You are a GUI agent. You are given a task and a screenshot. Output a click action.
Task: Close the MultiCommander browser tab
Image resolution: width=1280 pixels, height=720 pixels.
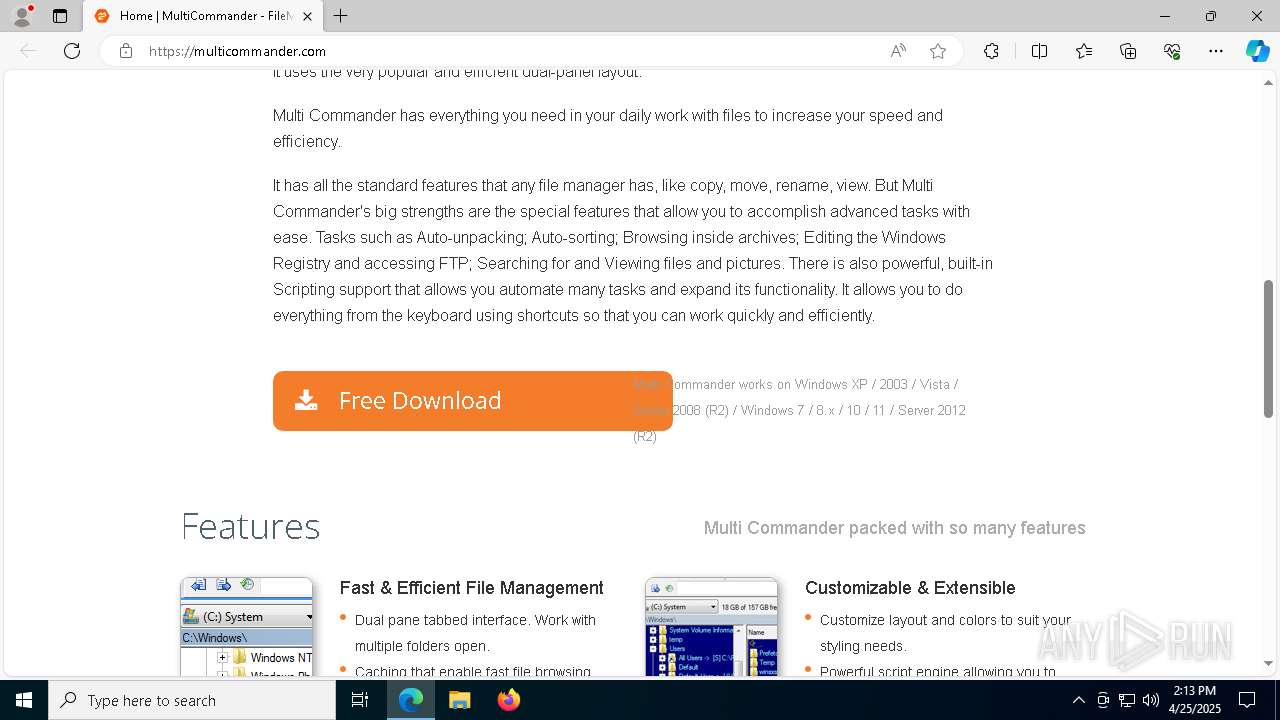click(308, 16)
